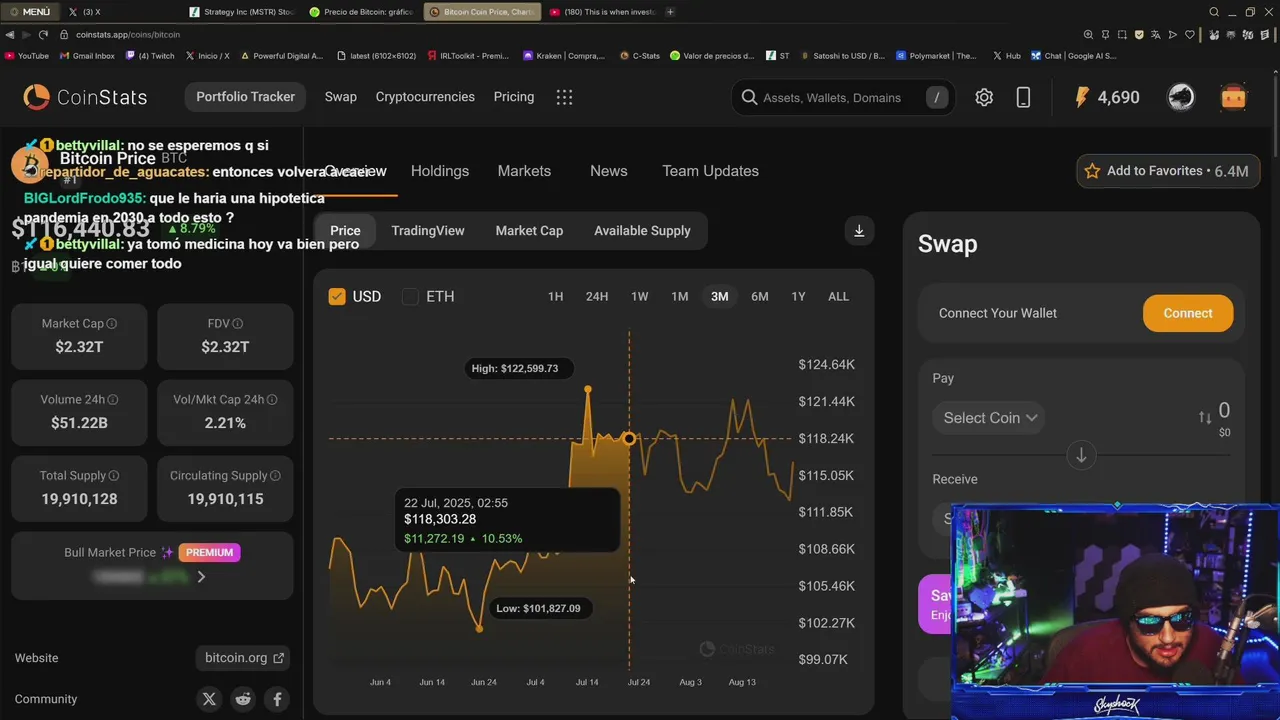Open the apps grid menu icon
This screenshot has height=720, width=1280.
click(x=564, y=97)
